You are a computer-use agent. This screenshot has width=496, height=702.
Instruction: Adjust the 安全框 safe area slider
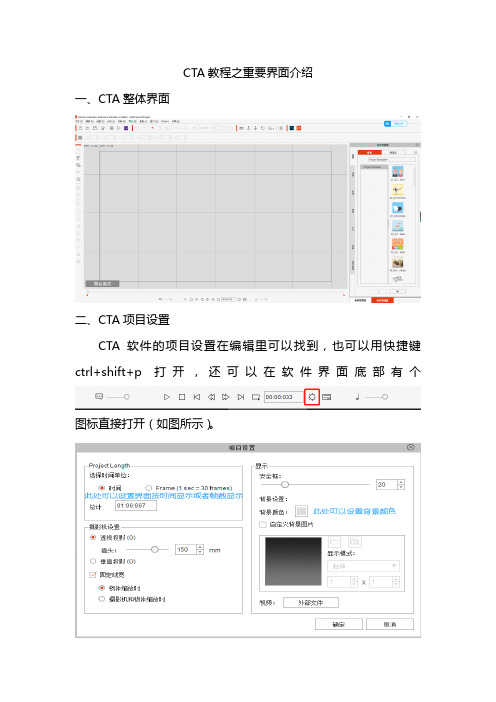point(315,484)
